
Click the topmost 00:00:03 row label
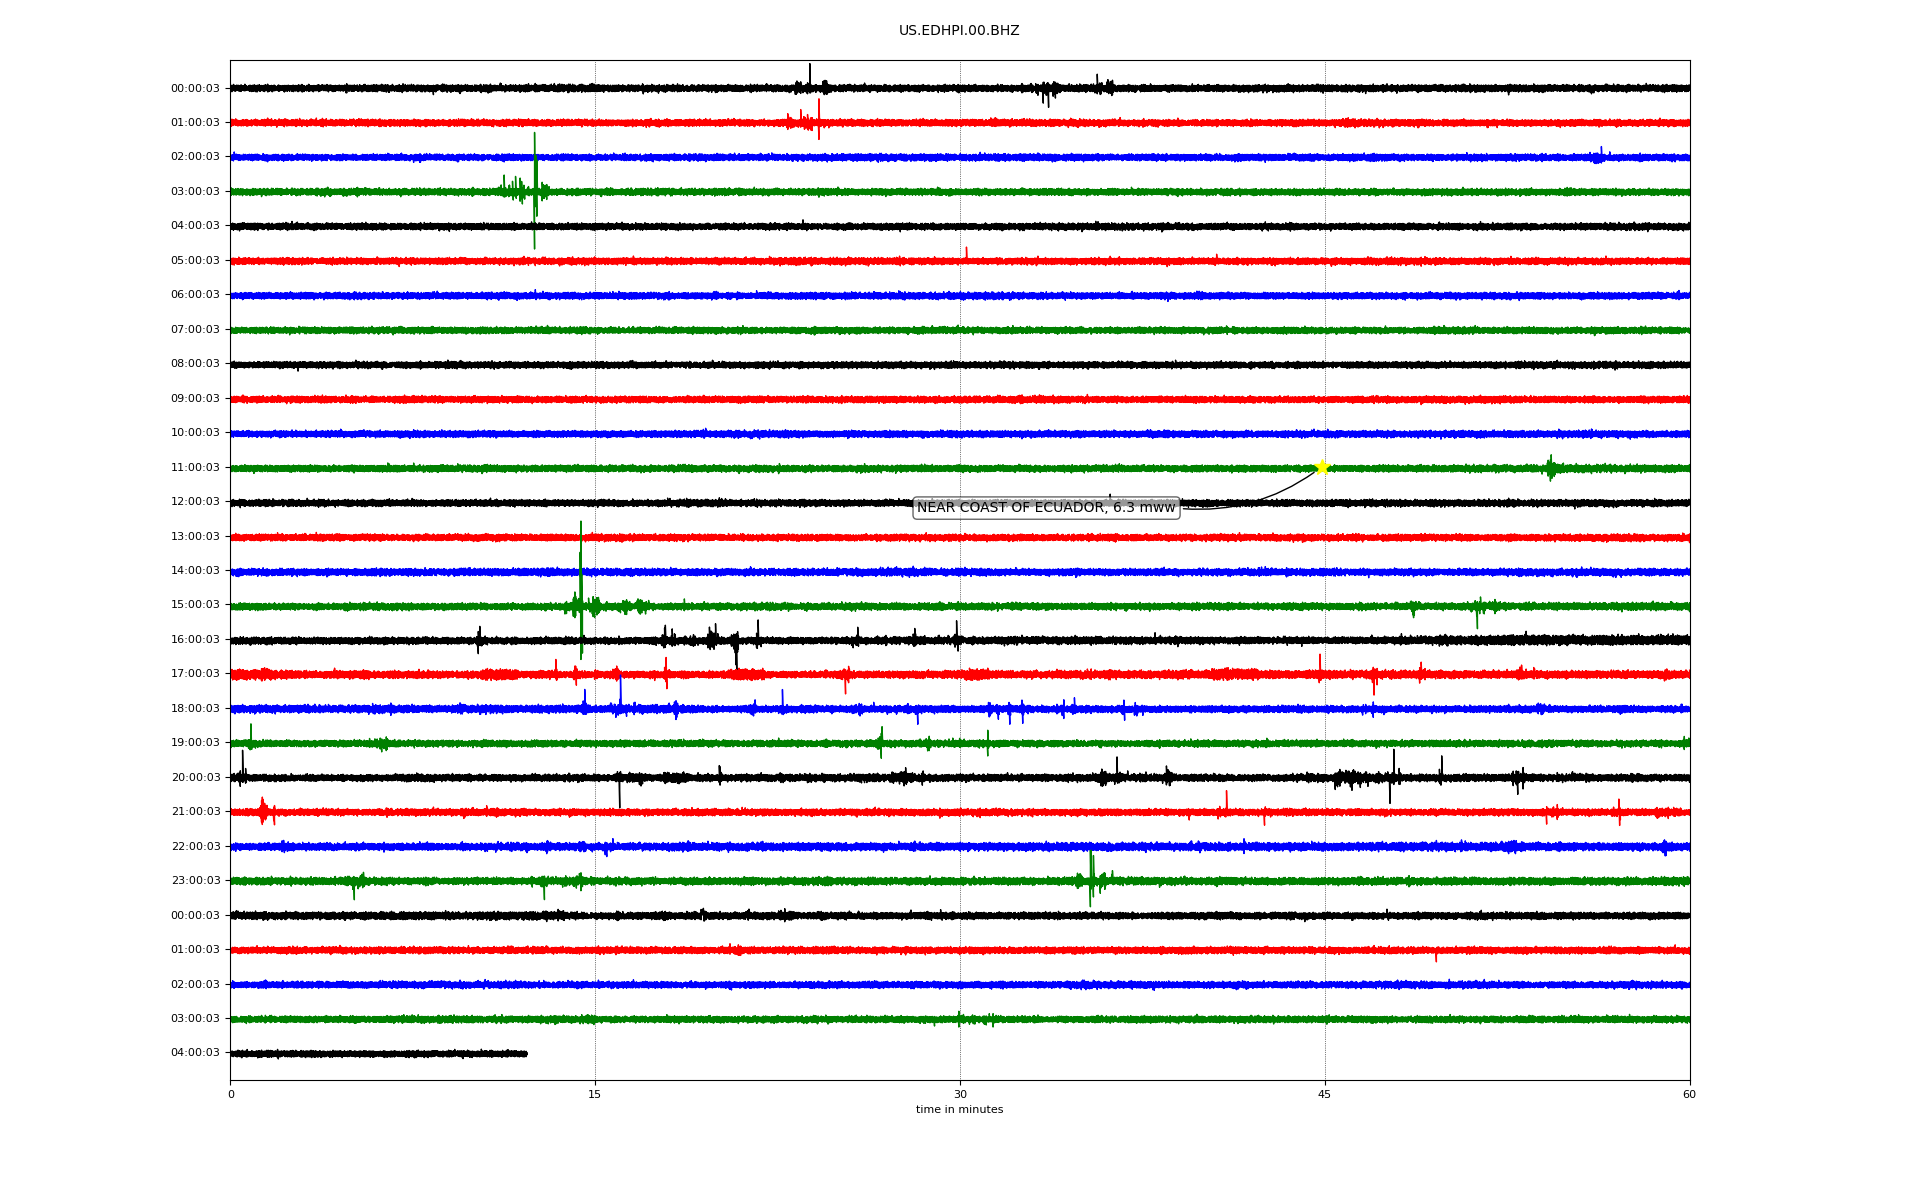point(195,89)
